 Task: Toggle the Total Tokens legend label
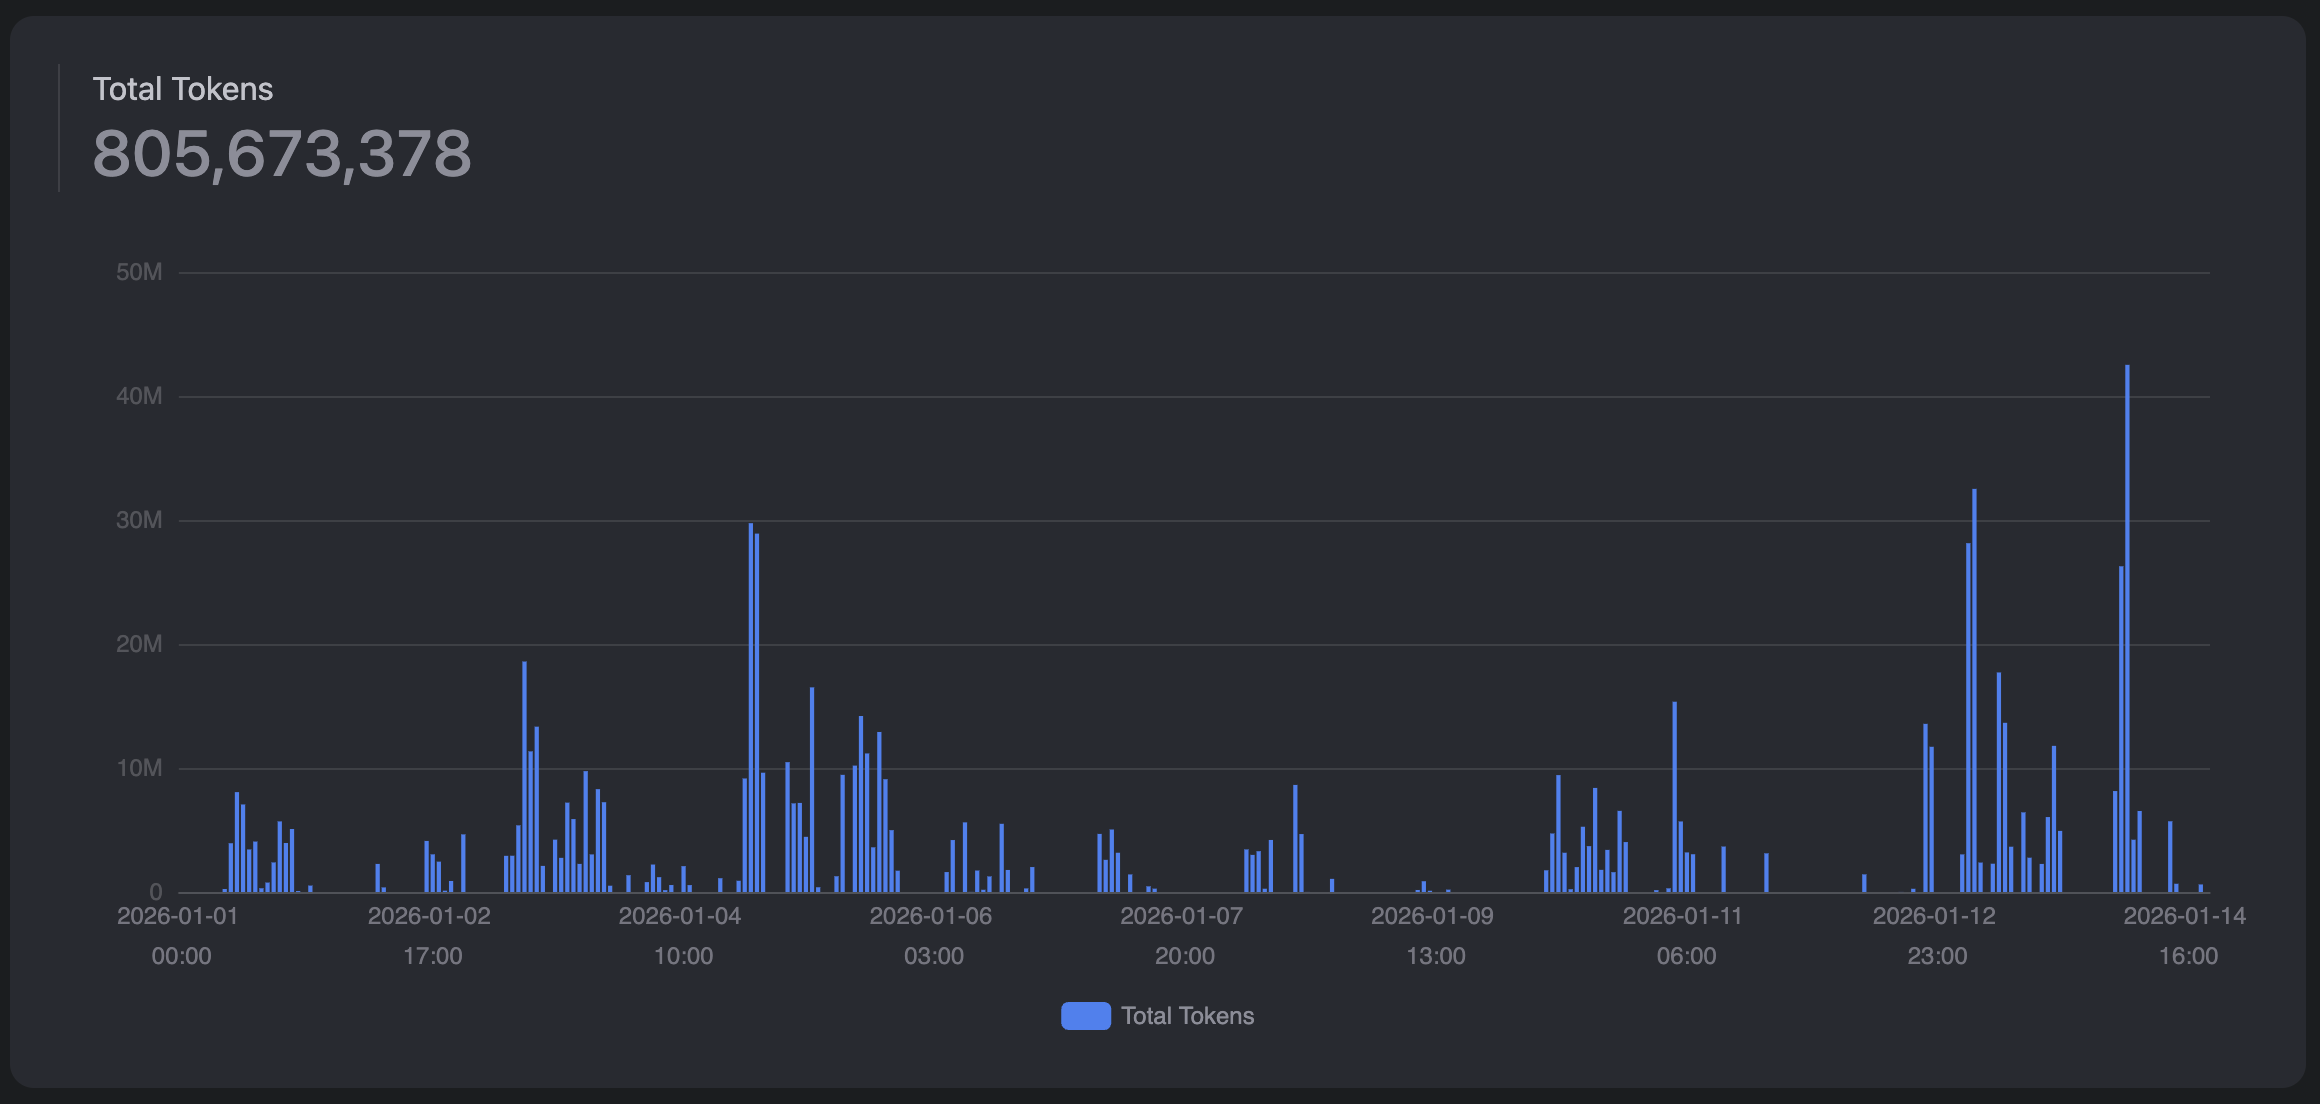pos(1187,1016)
